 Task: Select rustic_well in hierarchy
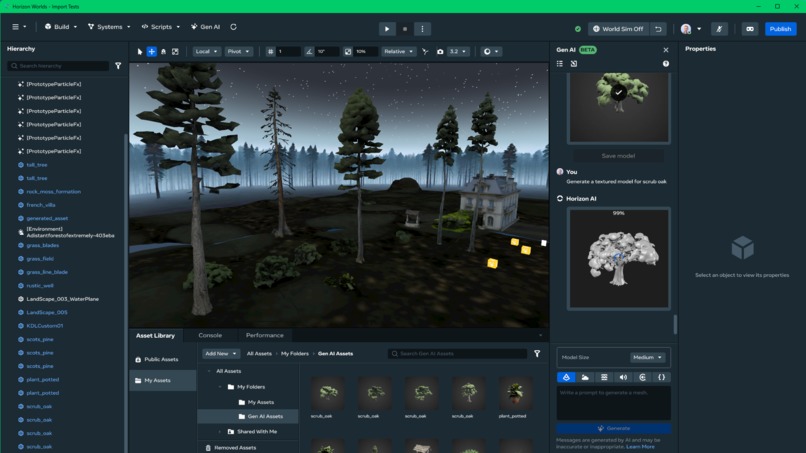40,285
